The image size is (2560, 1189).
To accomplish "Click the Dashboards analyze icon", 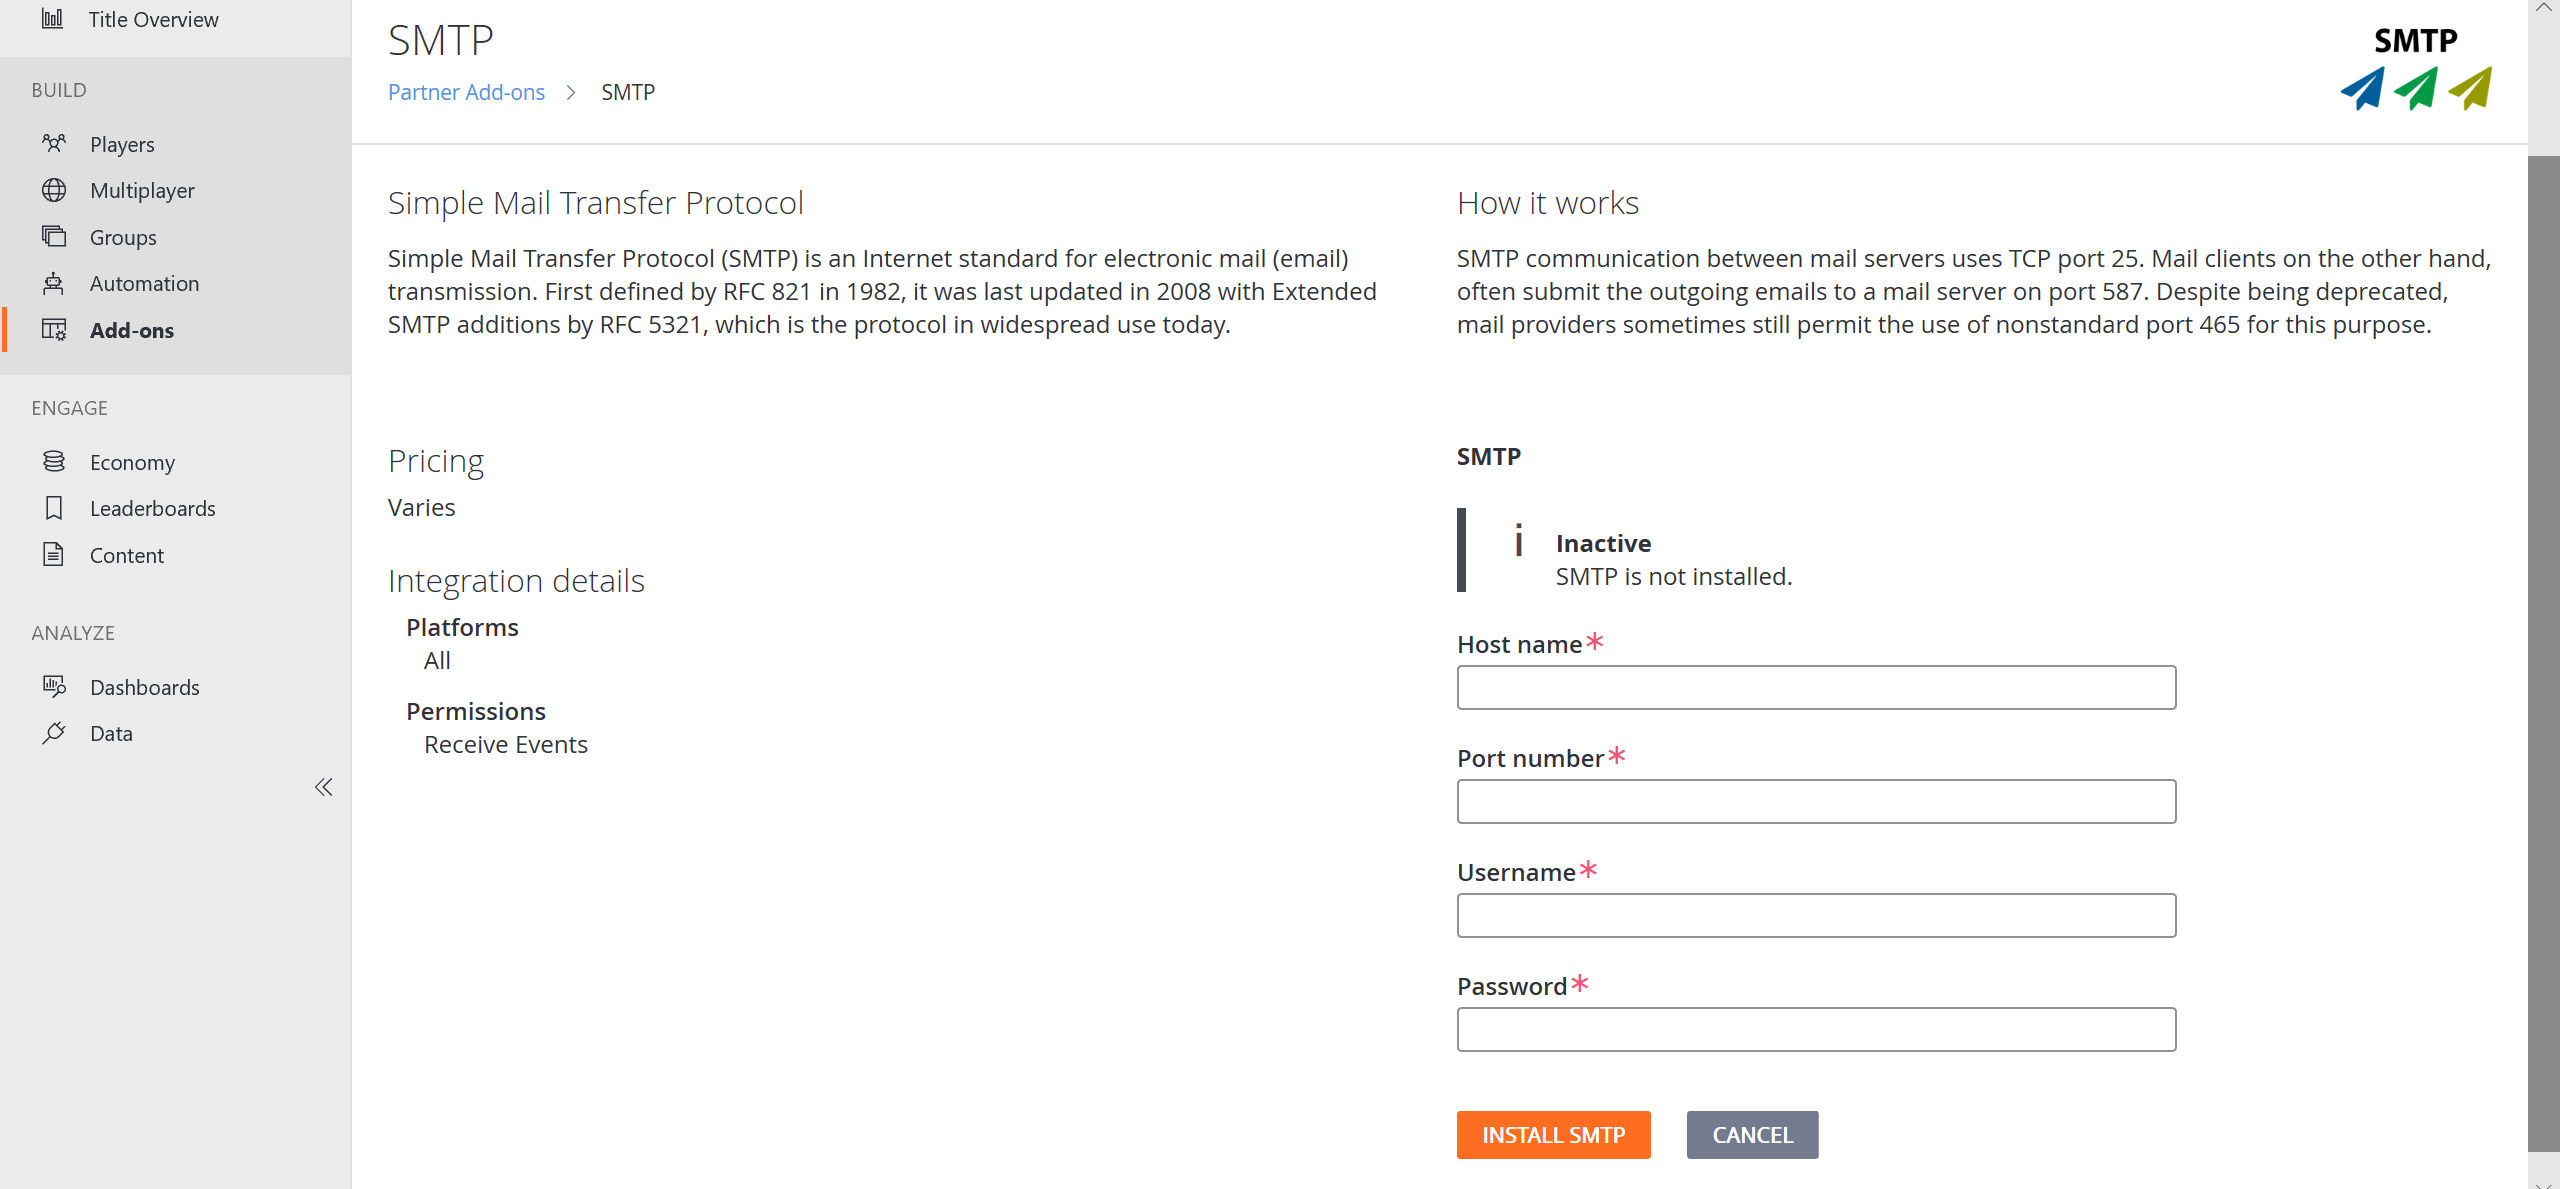I will point(56,686).
